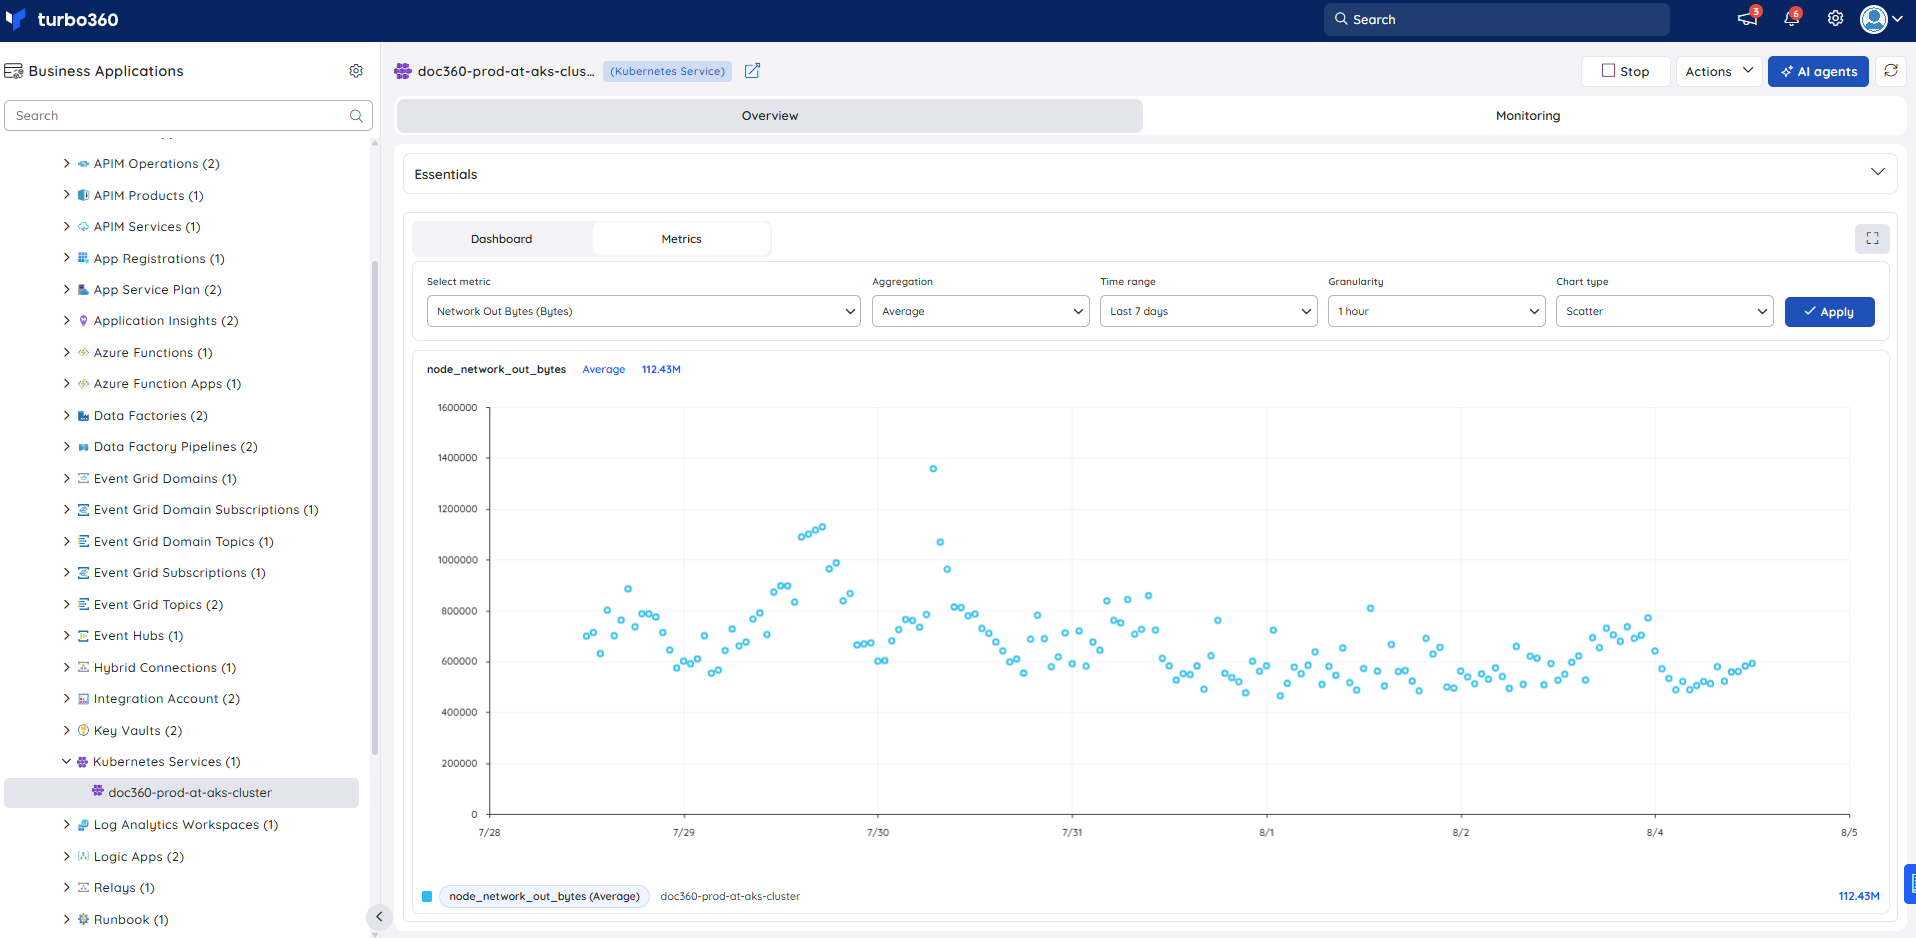This screenshot has height=938, width=1916.
Task: Click the 112.43M value in the legend row
Action: coord(1859,896)
